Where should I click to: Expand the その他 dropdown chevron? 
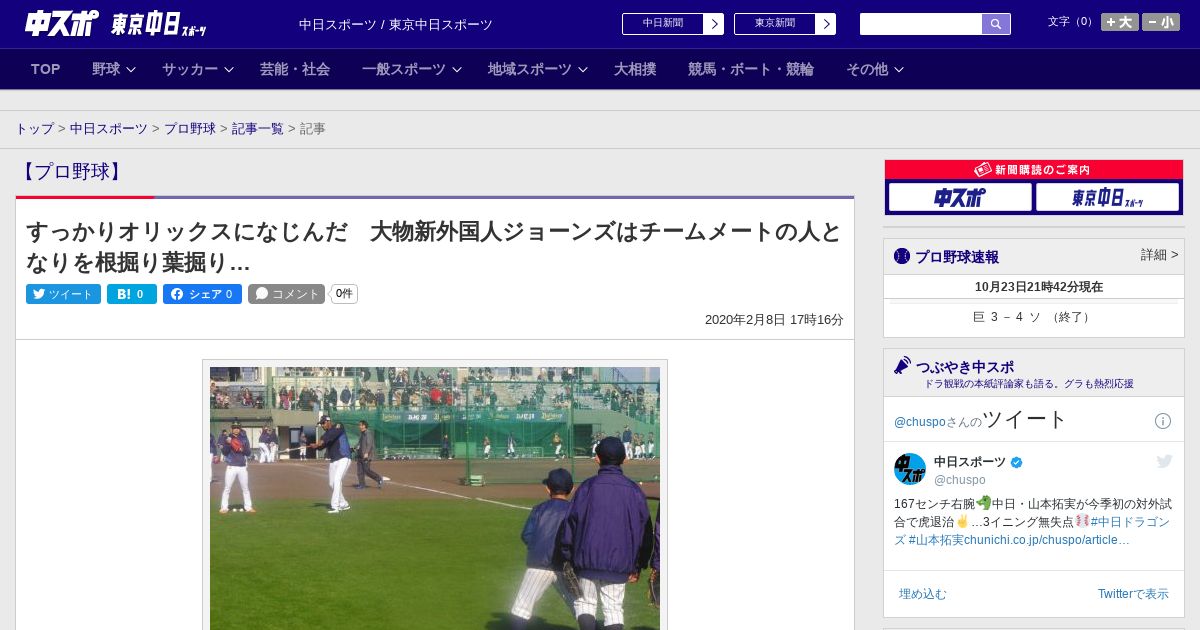[899, 69]
